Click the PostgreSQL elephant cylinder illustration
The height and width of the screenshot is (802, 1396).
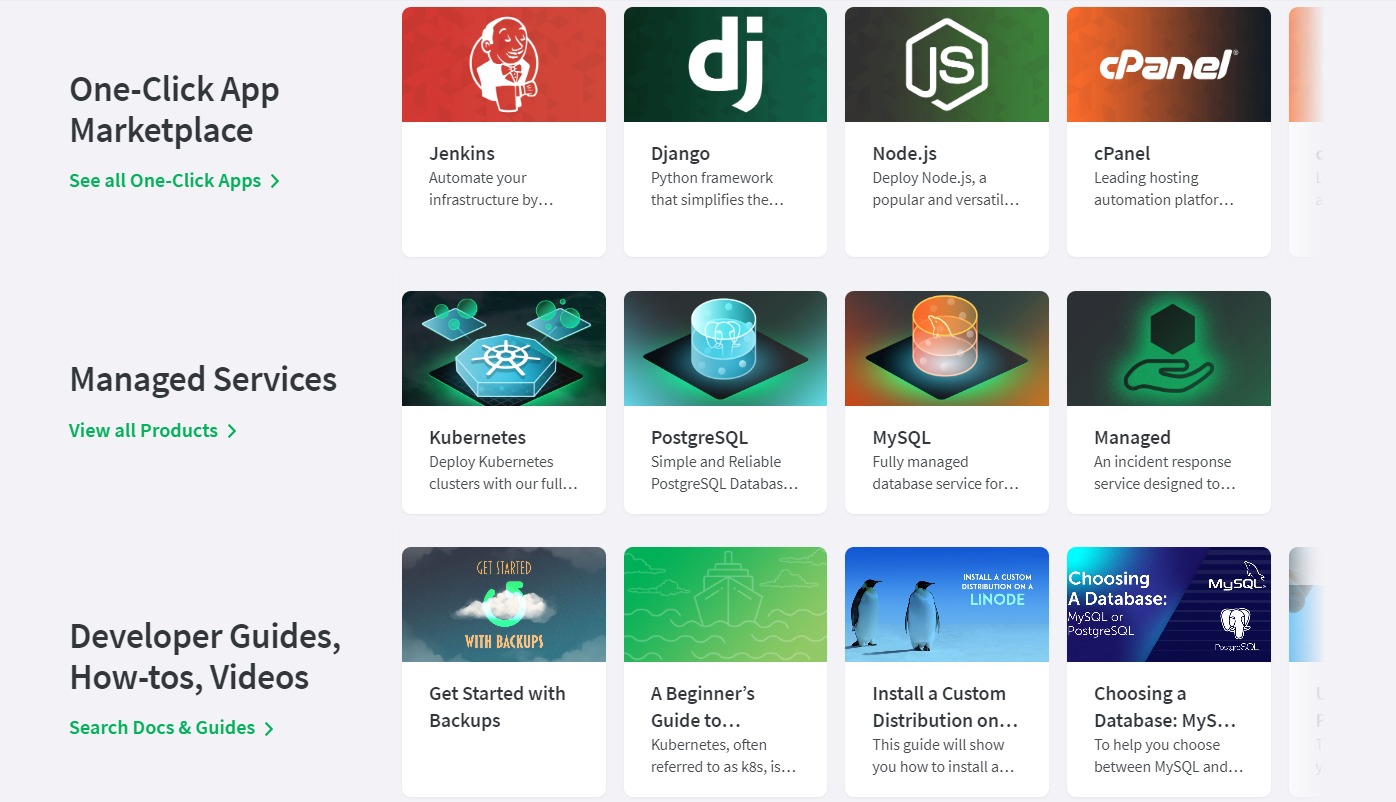coord(725,340)
